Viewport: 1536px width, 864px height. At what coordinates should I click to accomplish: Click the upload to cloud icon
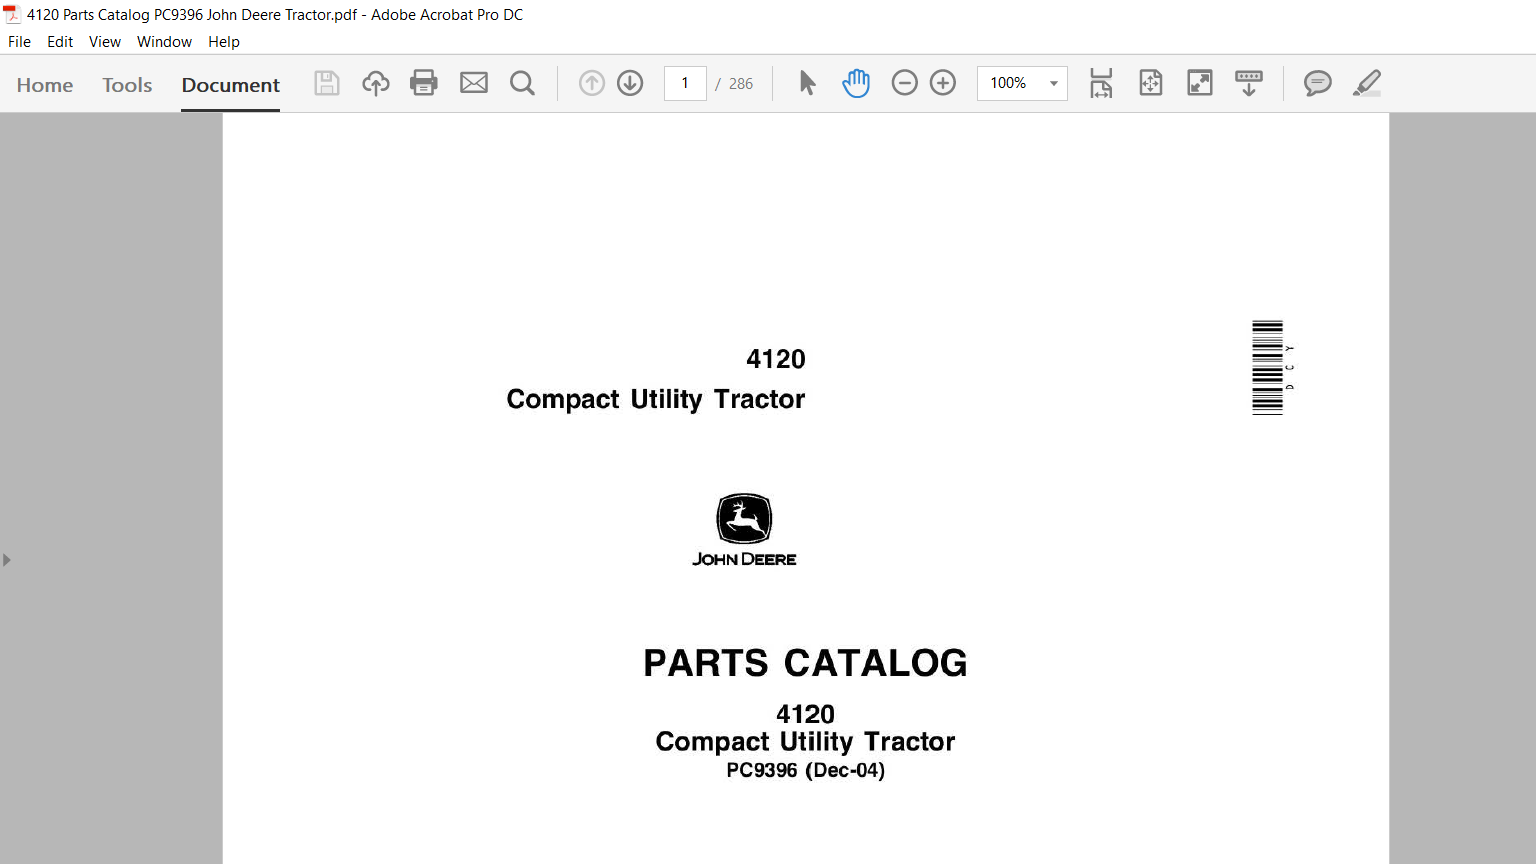(x=376, y=83)
